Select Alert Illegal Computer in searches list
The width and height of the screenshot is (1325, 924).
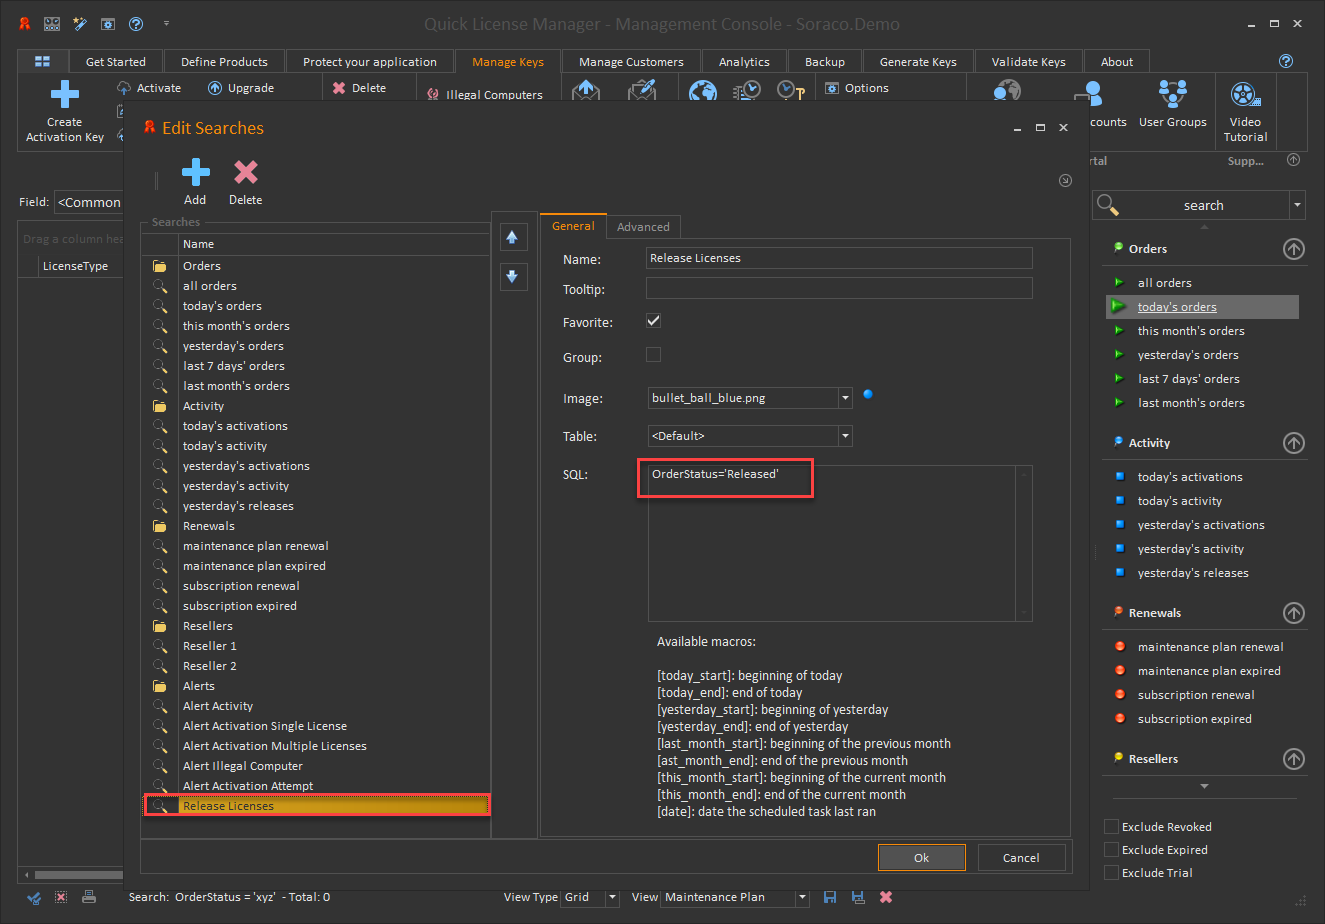[x=317, y=766]
